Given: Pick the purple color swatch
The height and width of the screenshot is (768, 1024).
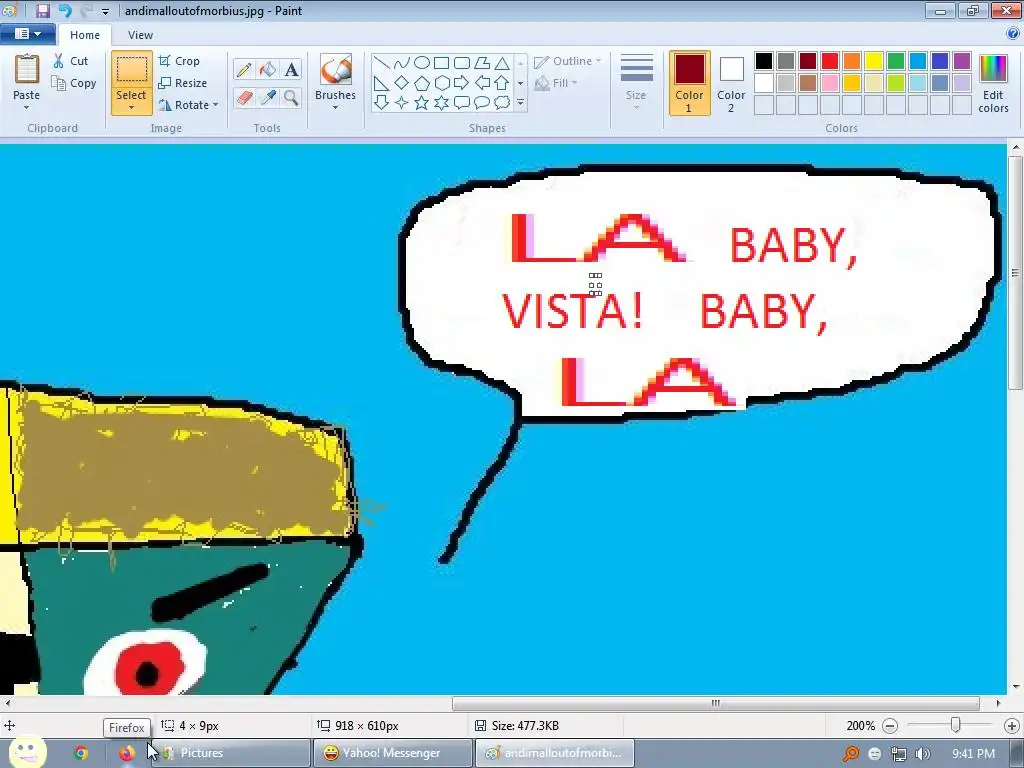Looking at the screenshot, I should pyautogui.click(x=962, y=61).
